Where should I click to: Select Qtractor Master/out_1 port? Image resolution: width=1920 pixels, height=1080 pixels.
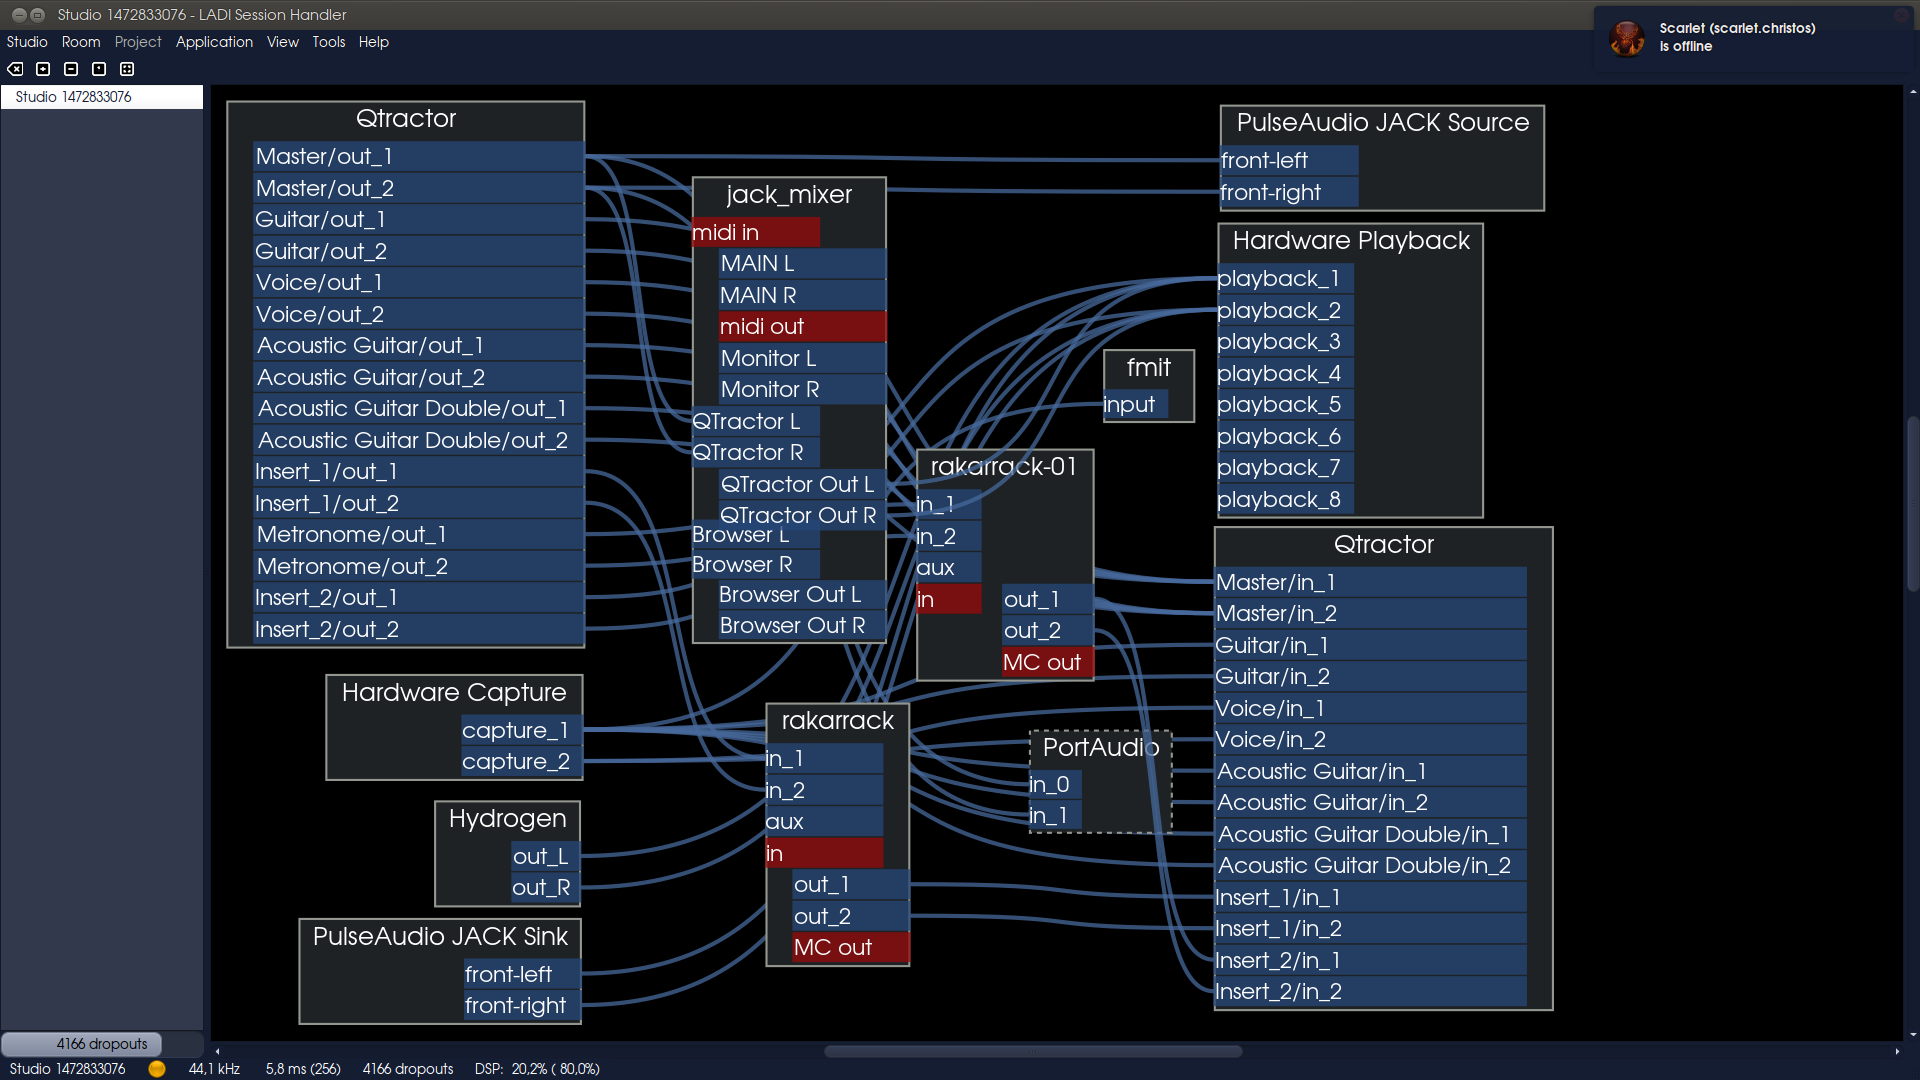pyautogui.click(x=418, y=156)
